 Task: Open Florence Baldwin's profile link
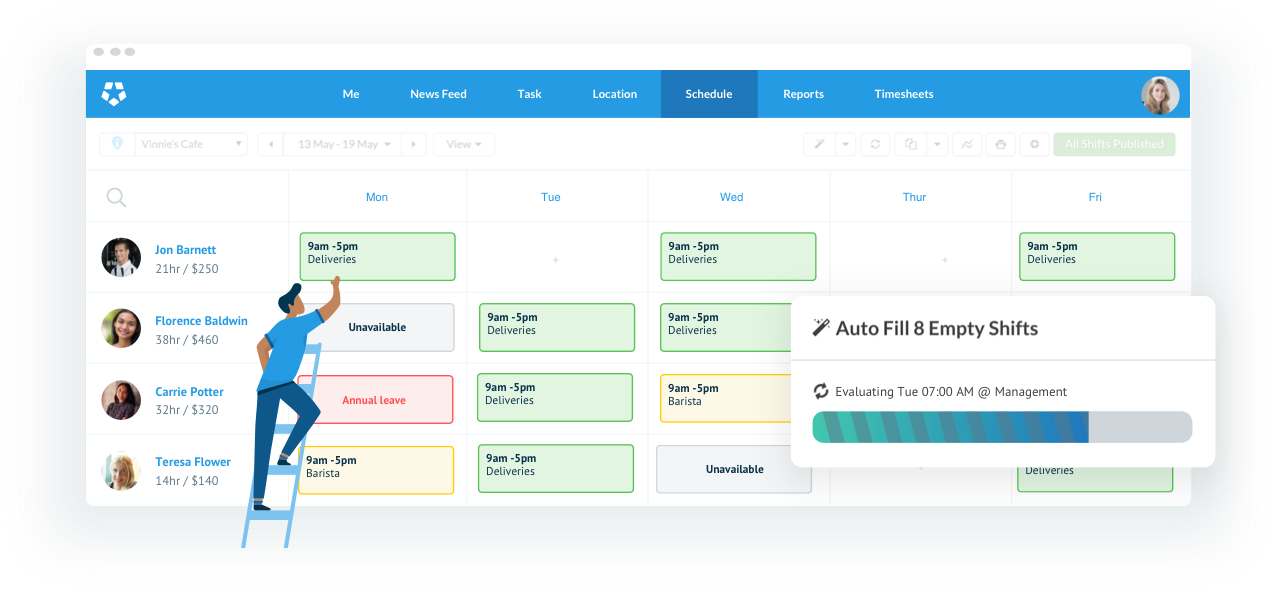point(201,321)
